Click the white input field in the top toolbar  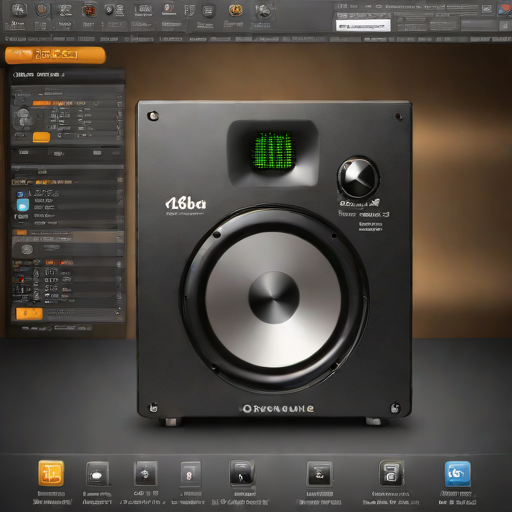[x=363, y=26]
